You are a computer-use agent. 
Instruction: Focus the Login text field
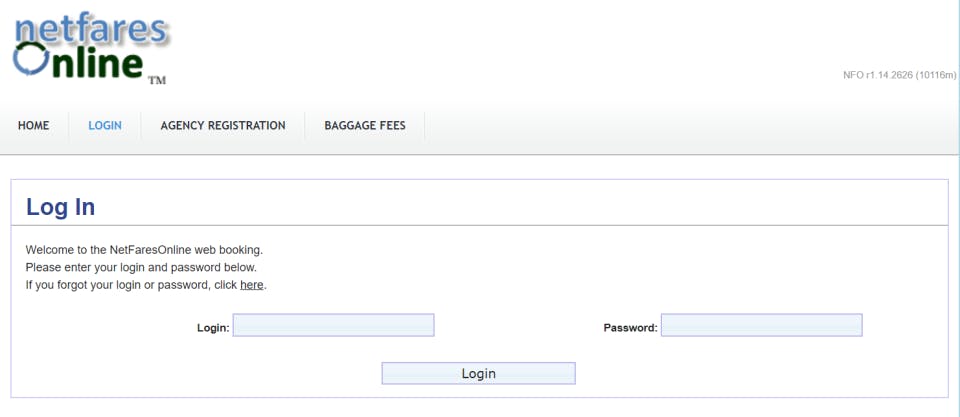pyautogui.click(x=334, y=325)
